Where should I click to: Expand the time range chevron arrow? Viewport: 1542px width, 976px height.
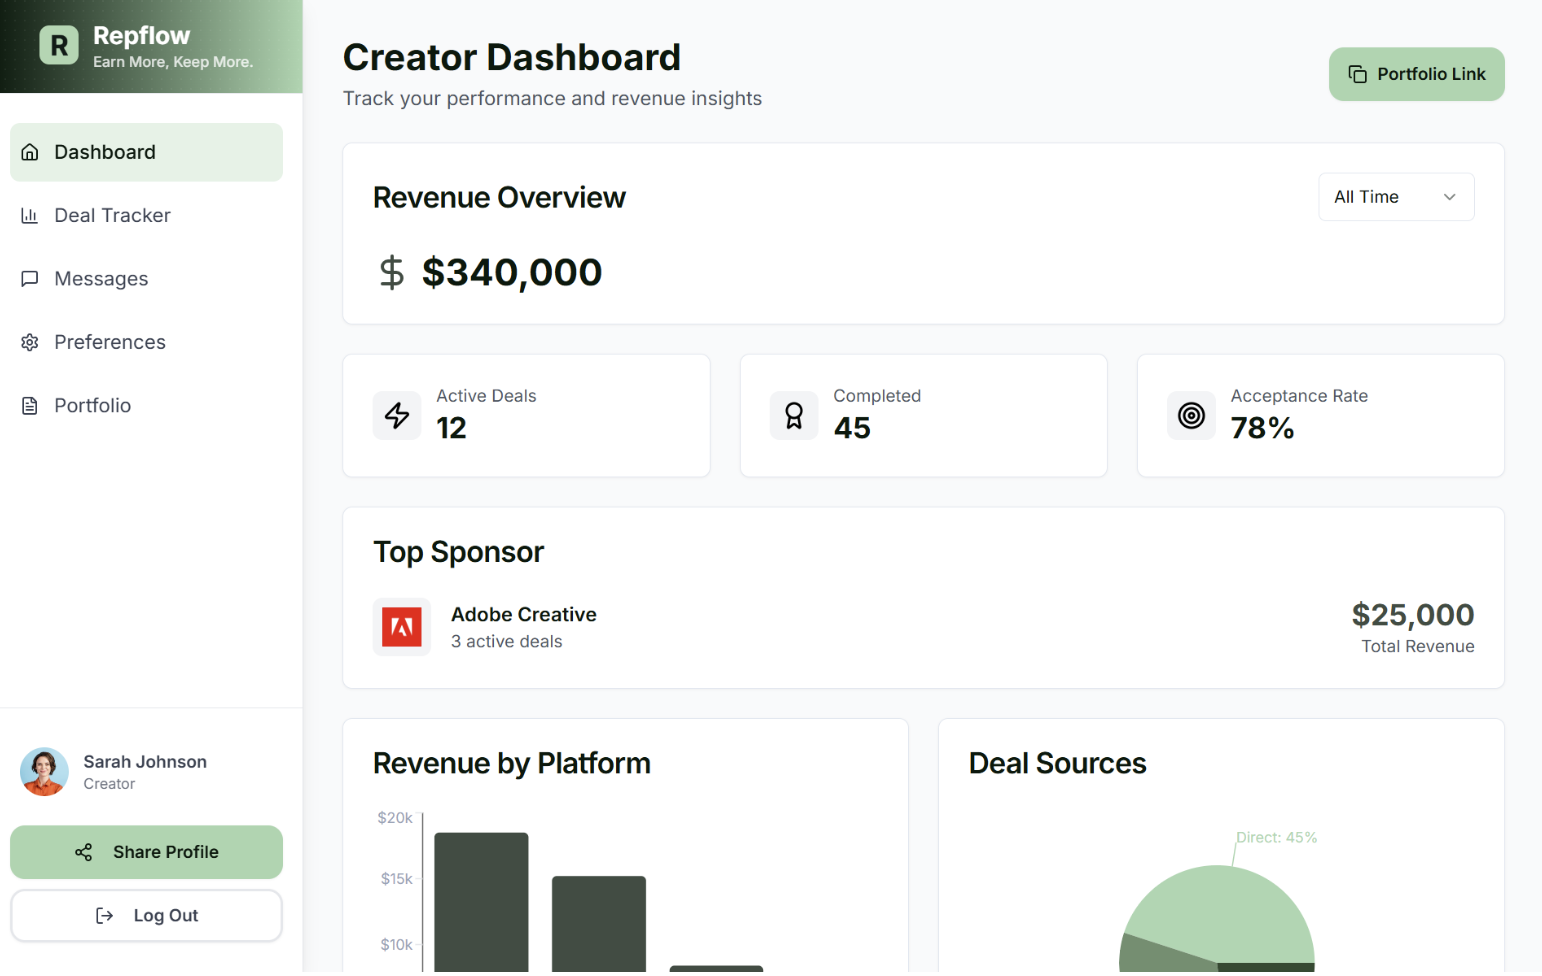point(1449,197)
